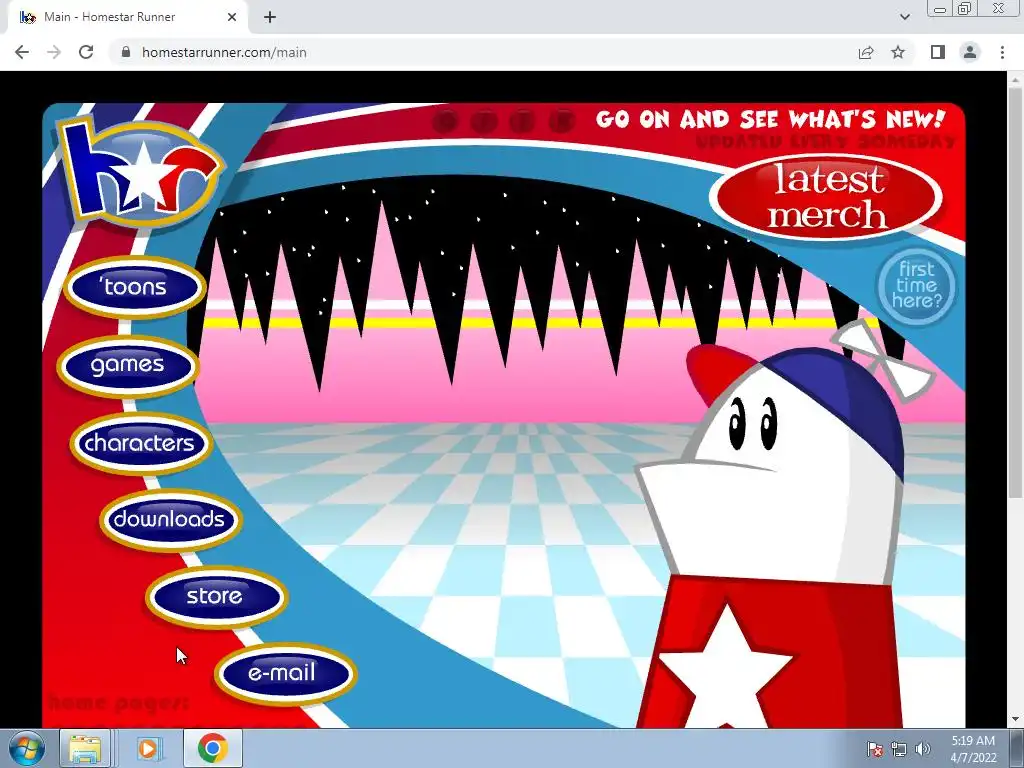
Task: Click the first dim red header dot
Action: 445,121
